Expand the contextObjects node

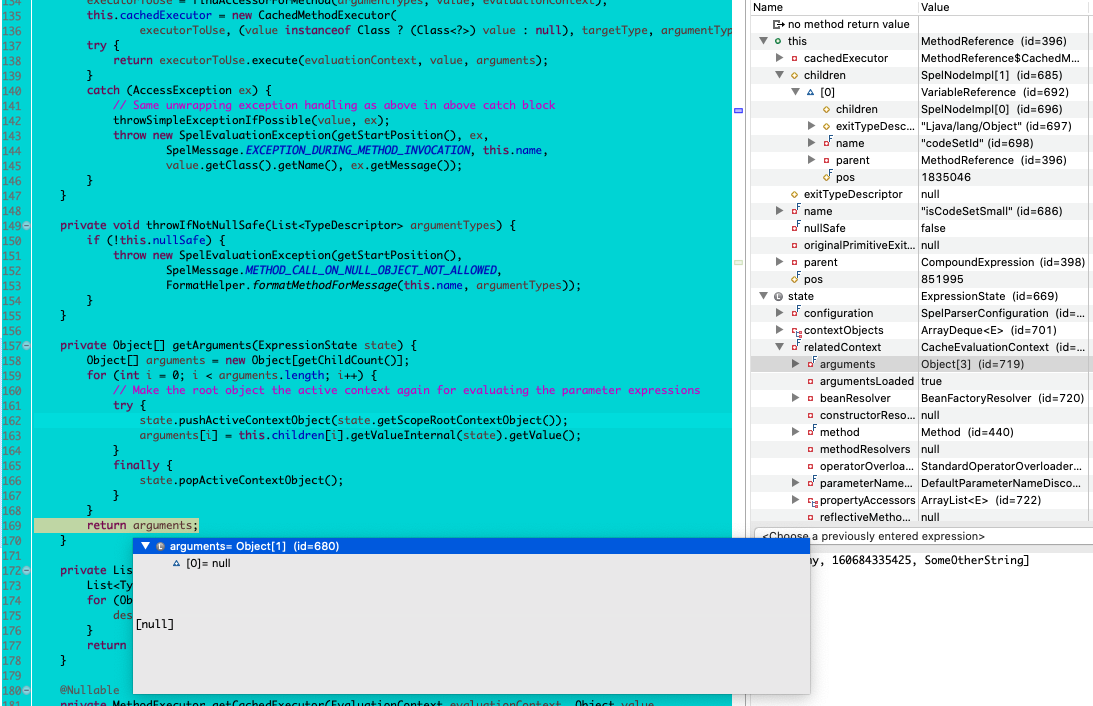point(779,330)
